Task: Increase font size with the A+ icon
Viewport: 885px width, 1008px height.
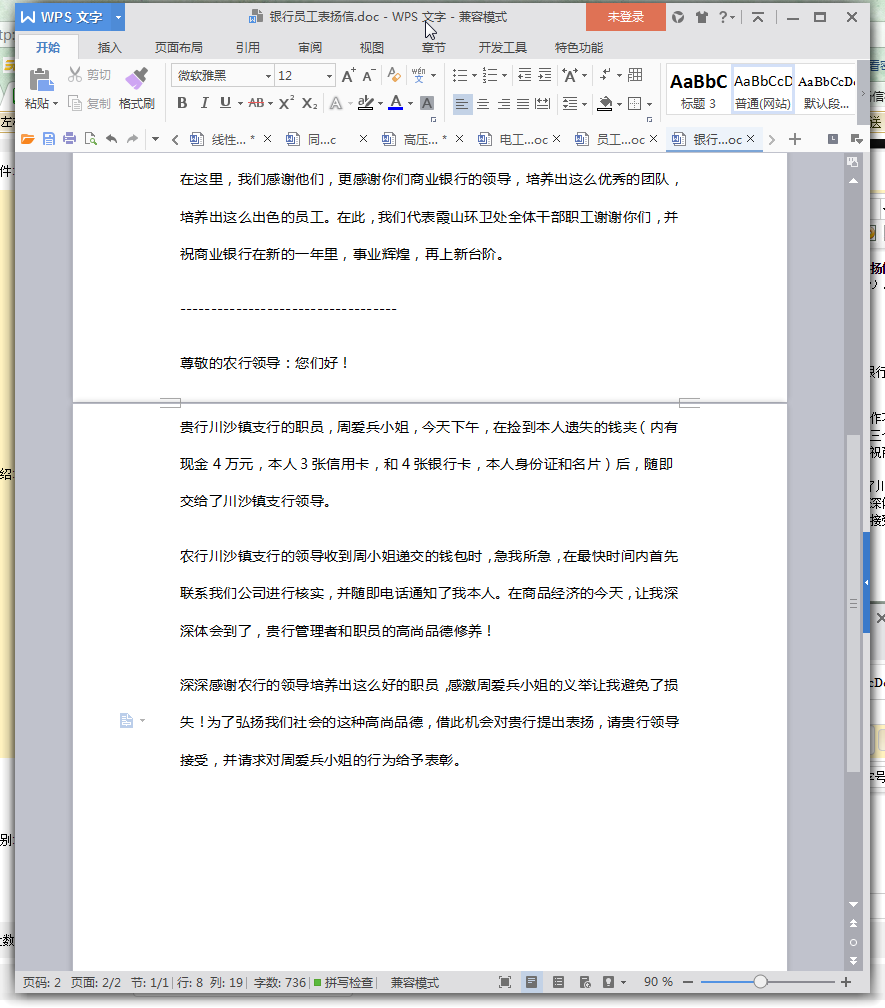Action: 348,76
